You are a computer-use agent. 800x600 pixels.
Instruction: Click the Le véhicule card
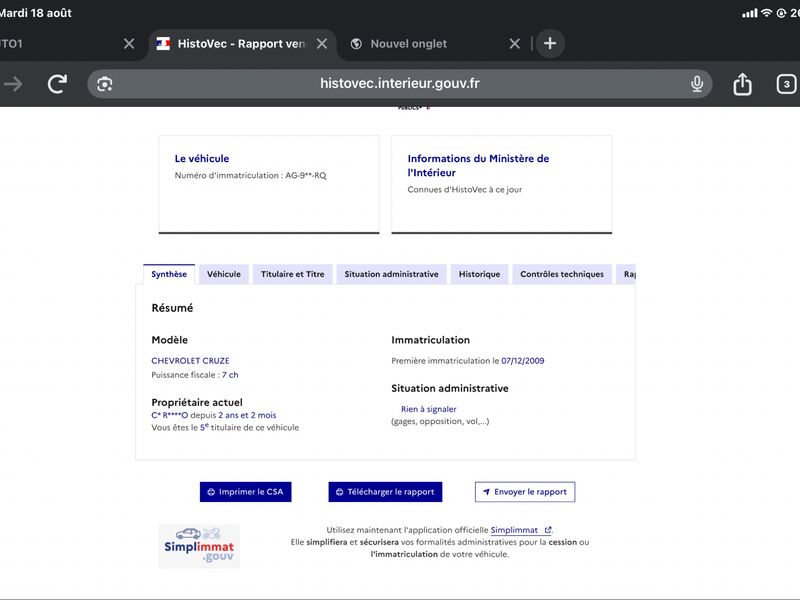(x=269, y=184)
